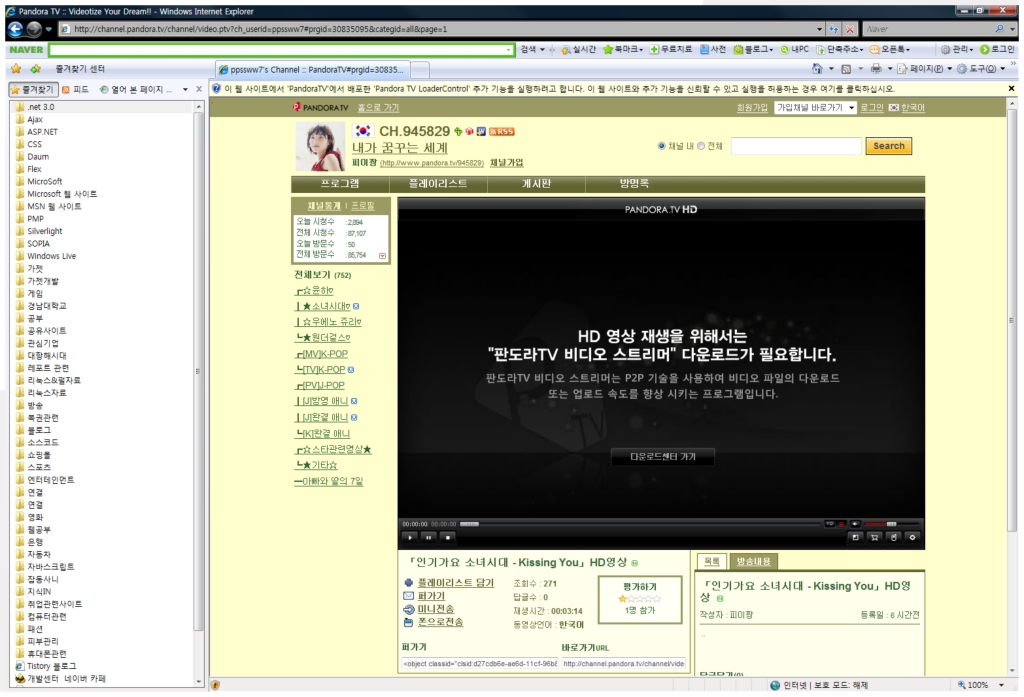Click the 퍼가기 envelope icon

point(408,596)
